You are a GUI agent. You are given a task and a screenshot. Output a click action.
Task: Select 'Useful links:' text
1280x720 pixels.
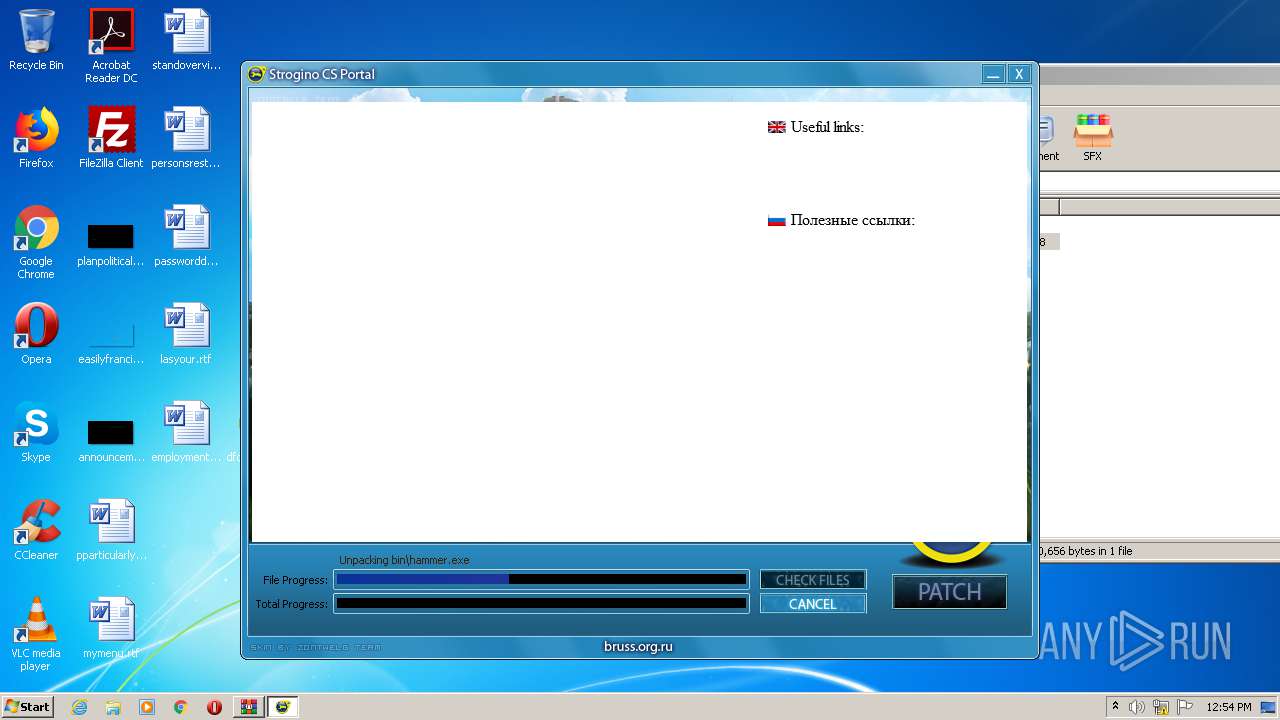click(x=827, y=127)
